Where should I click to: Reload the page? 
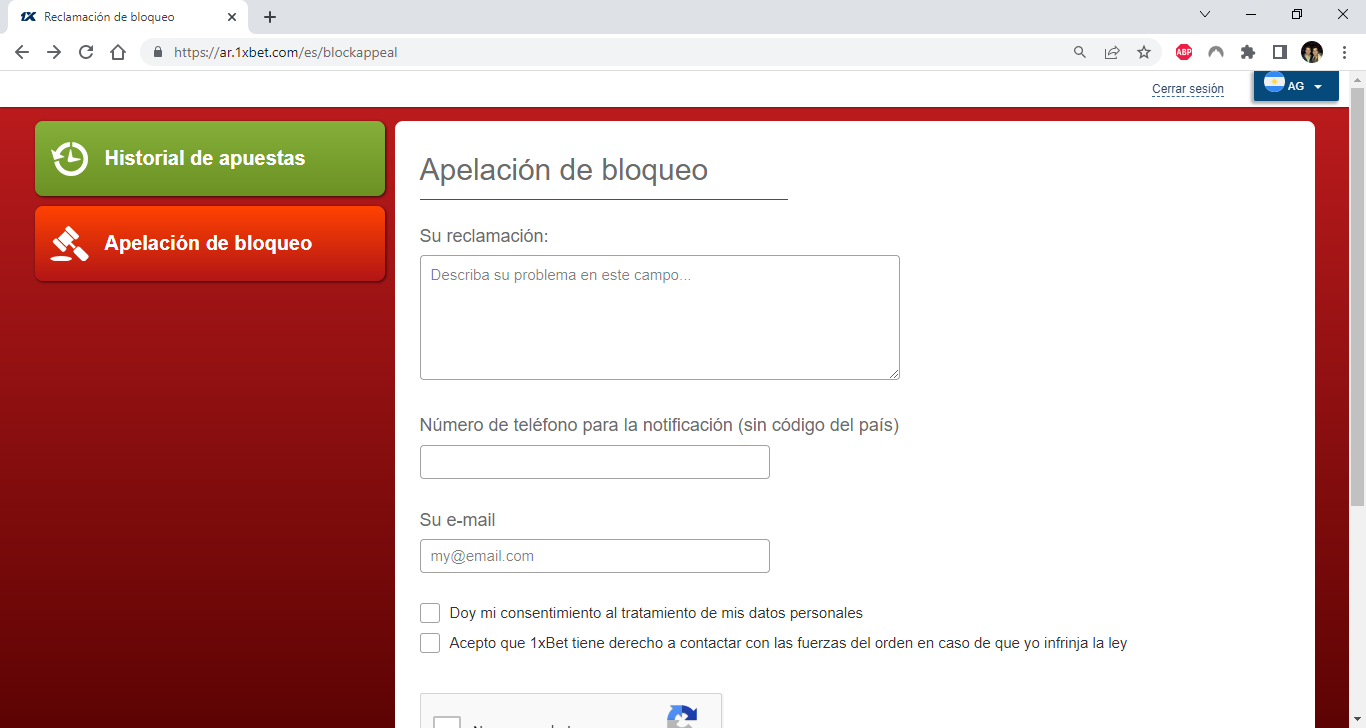[86, 52]
